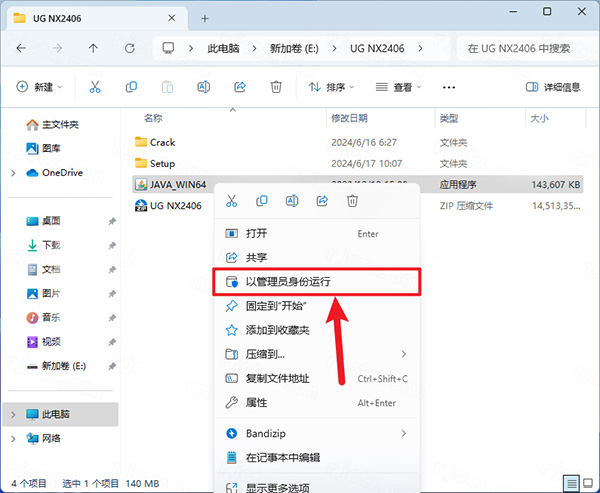Select the UG NX2406 ZIP file
Screen dimensions: 600x493
168,206
